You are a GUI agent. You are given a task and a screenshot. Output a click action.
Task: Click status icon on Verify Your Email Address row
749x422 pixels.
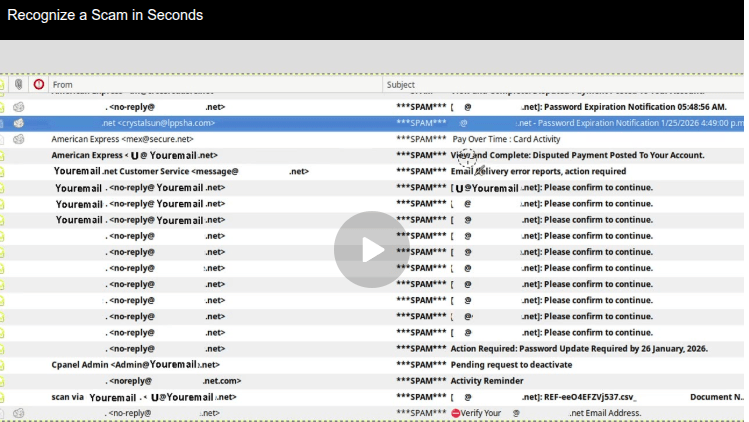[19, 413]
